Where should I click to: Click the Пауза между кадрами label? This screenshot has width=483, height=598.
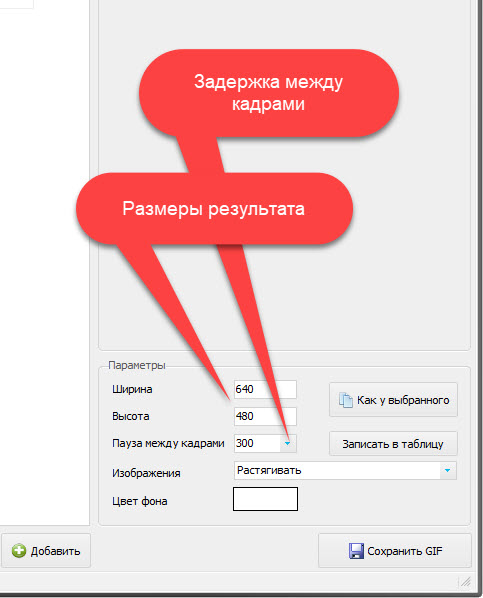[x=168, y=443]
